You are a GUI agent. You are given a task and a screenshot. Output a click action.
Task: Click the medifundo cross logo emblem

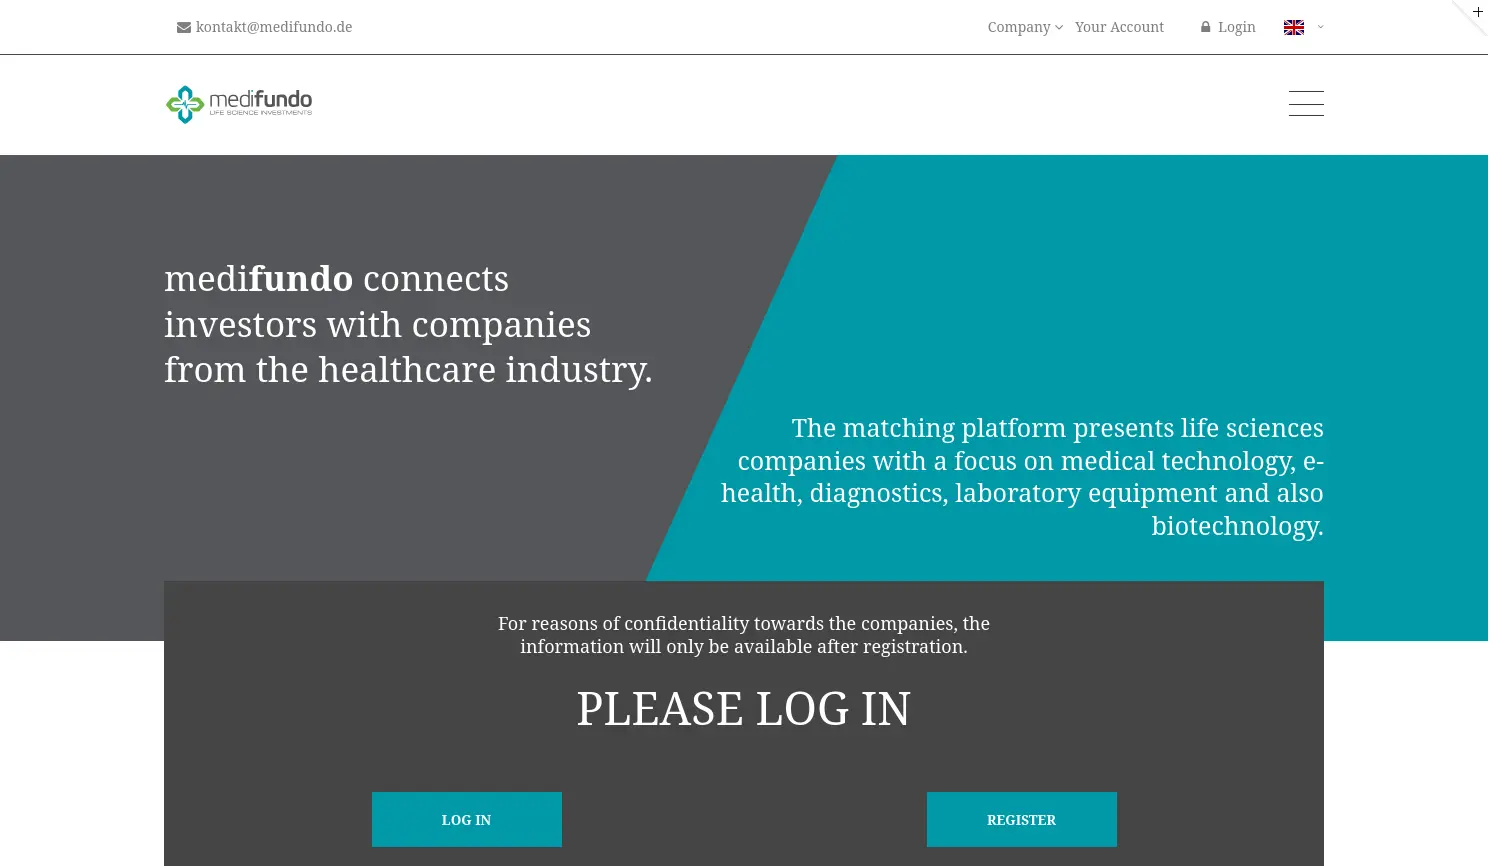pos(185,104)
